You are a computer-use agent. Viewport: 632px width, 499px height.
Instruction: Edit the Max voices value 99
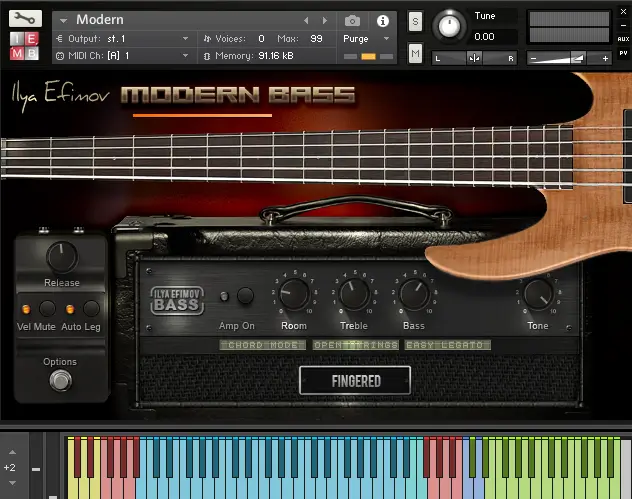tap(316, 39)
